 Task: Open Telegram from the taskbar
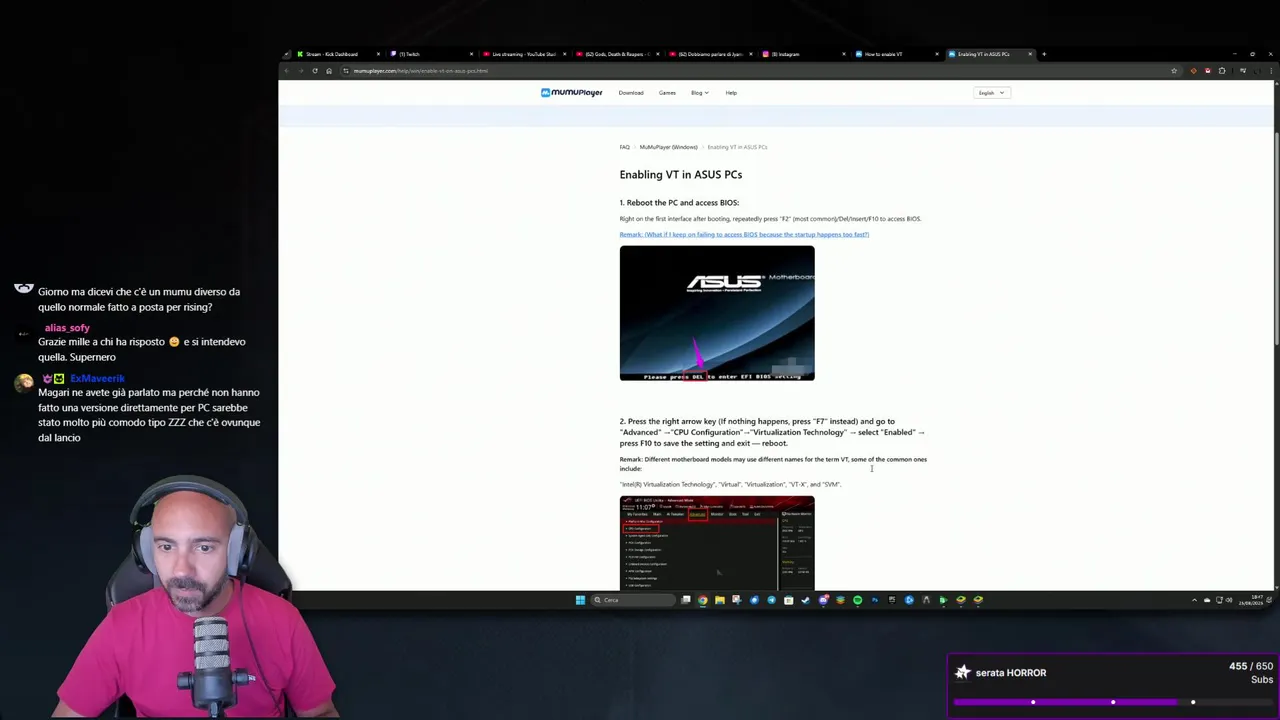click(771, 600)
